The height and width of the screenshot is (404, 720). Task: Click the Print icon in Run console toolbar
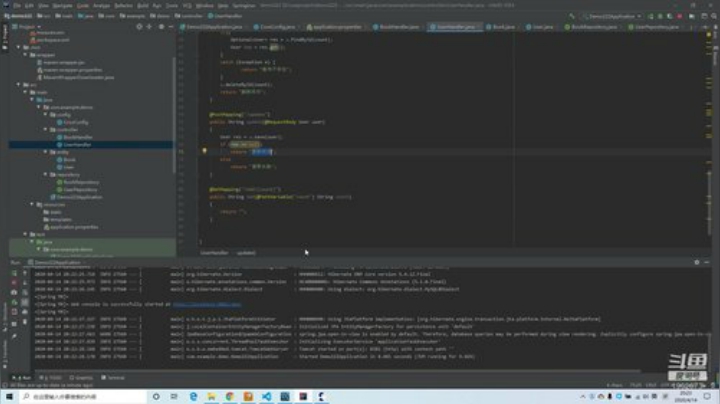click(25, 312)
